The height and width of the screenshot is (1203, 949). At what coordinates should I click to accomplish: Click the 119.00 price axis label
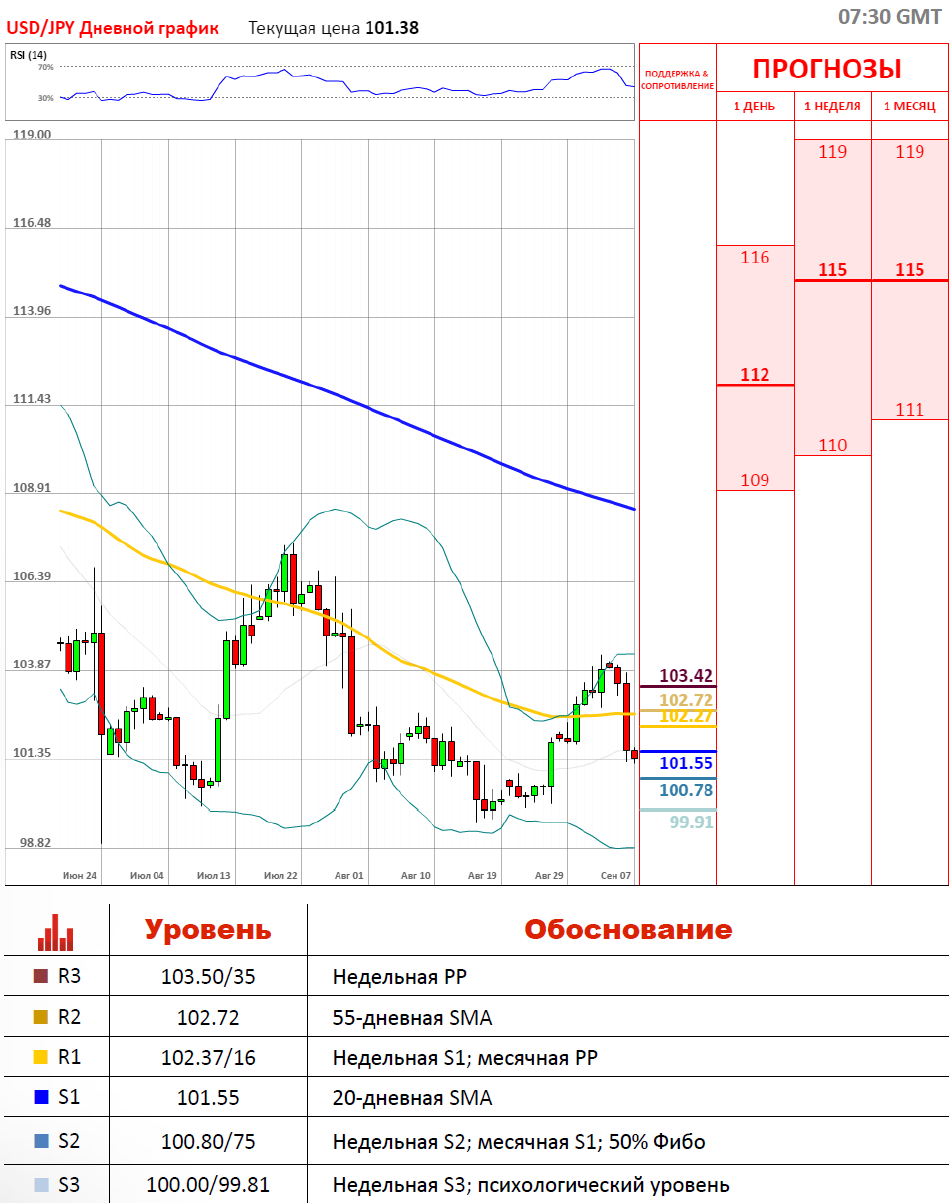point(31,134)
